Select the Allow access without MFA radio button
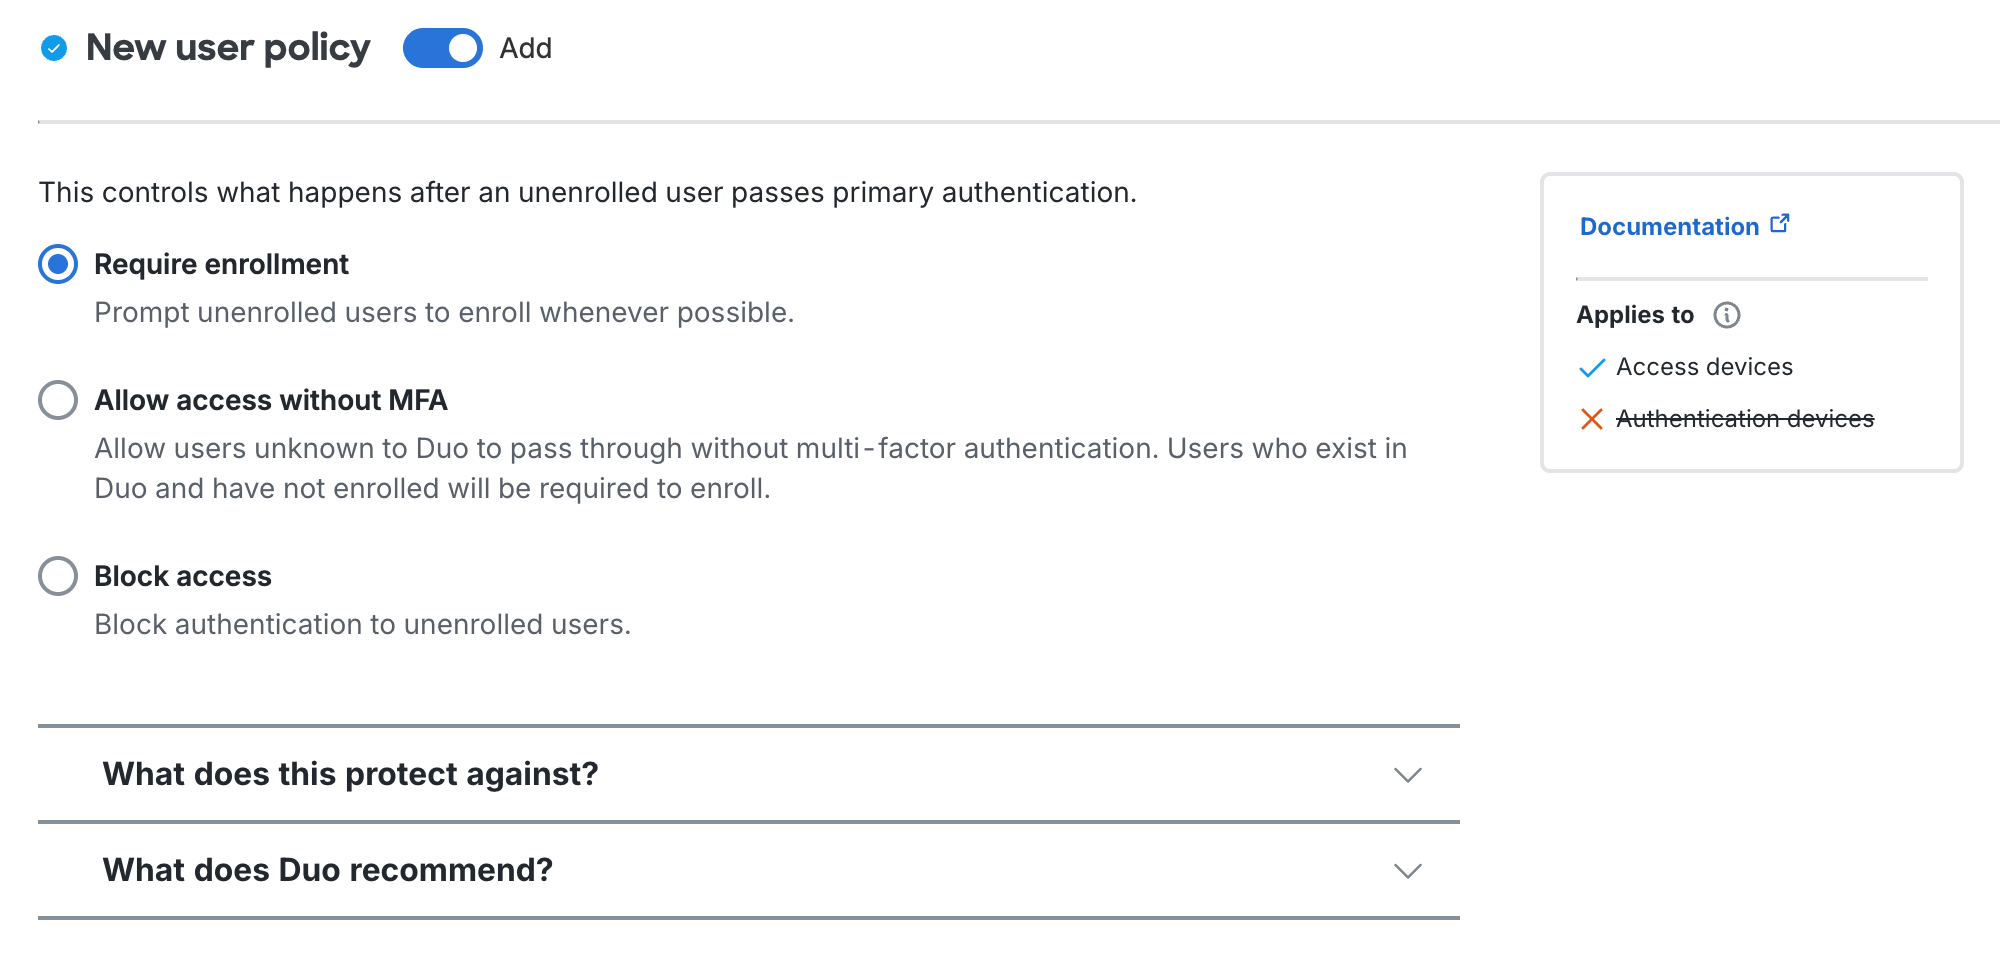The image size is (2000, 956). tap(59, 400)
